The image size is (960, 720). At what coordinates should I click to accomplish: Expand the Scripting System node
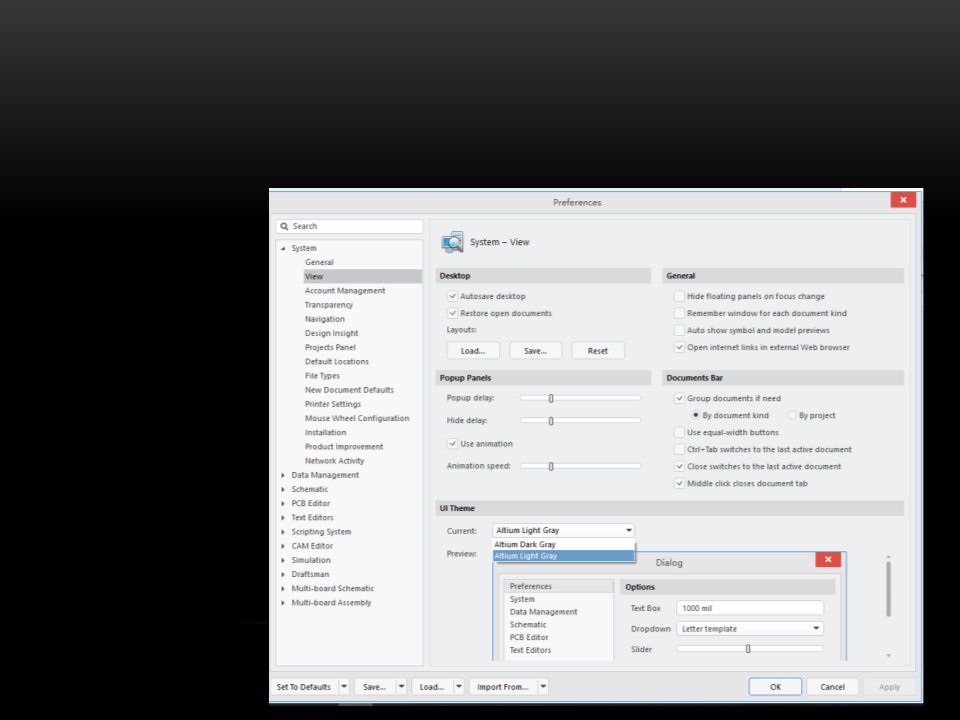coord(283,532)
